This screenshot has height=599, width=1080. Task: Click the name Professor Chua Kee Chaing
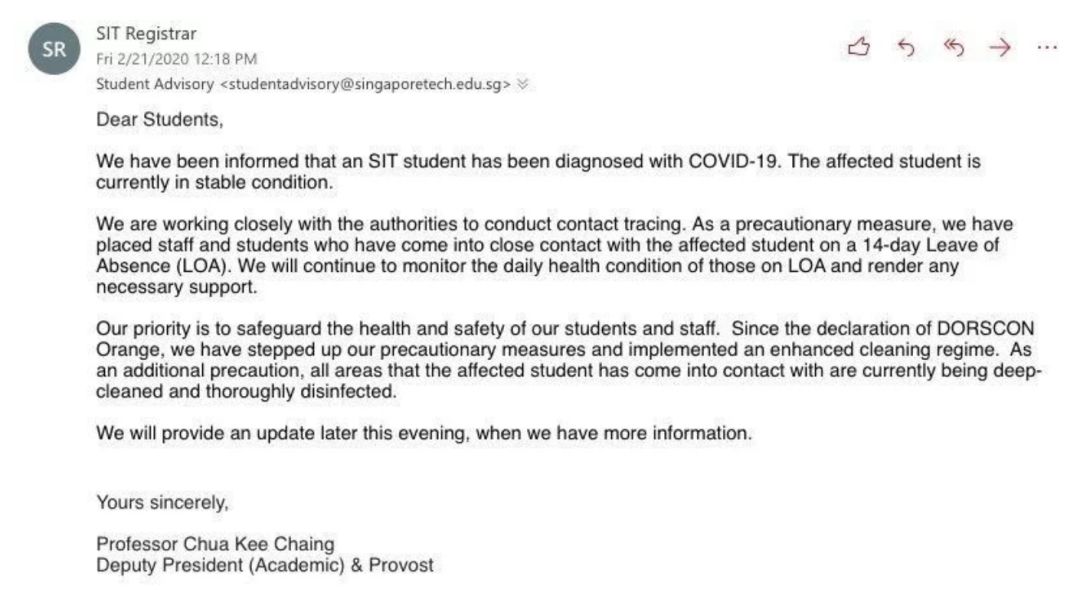[x=215, y=544]
